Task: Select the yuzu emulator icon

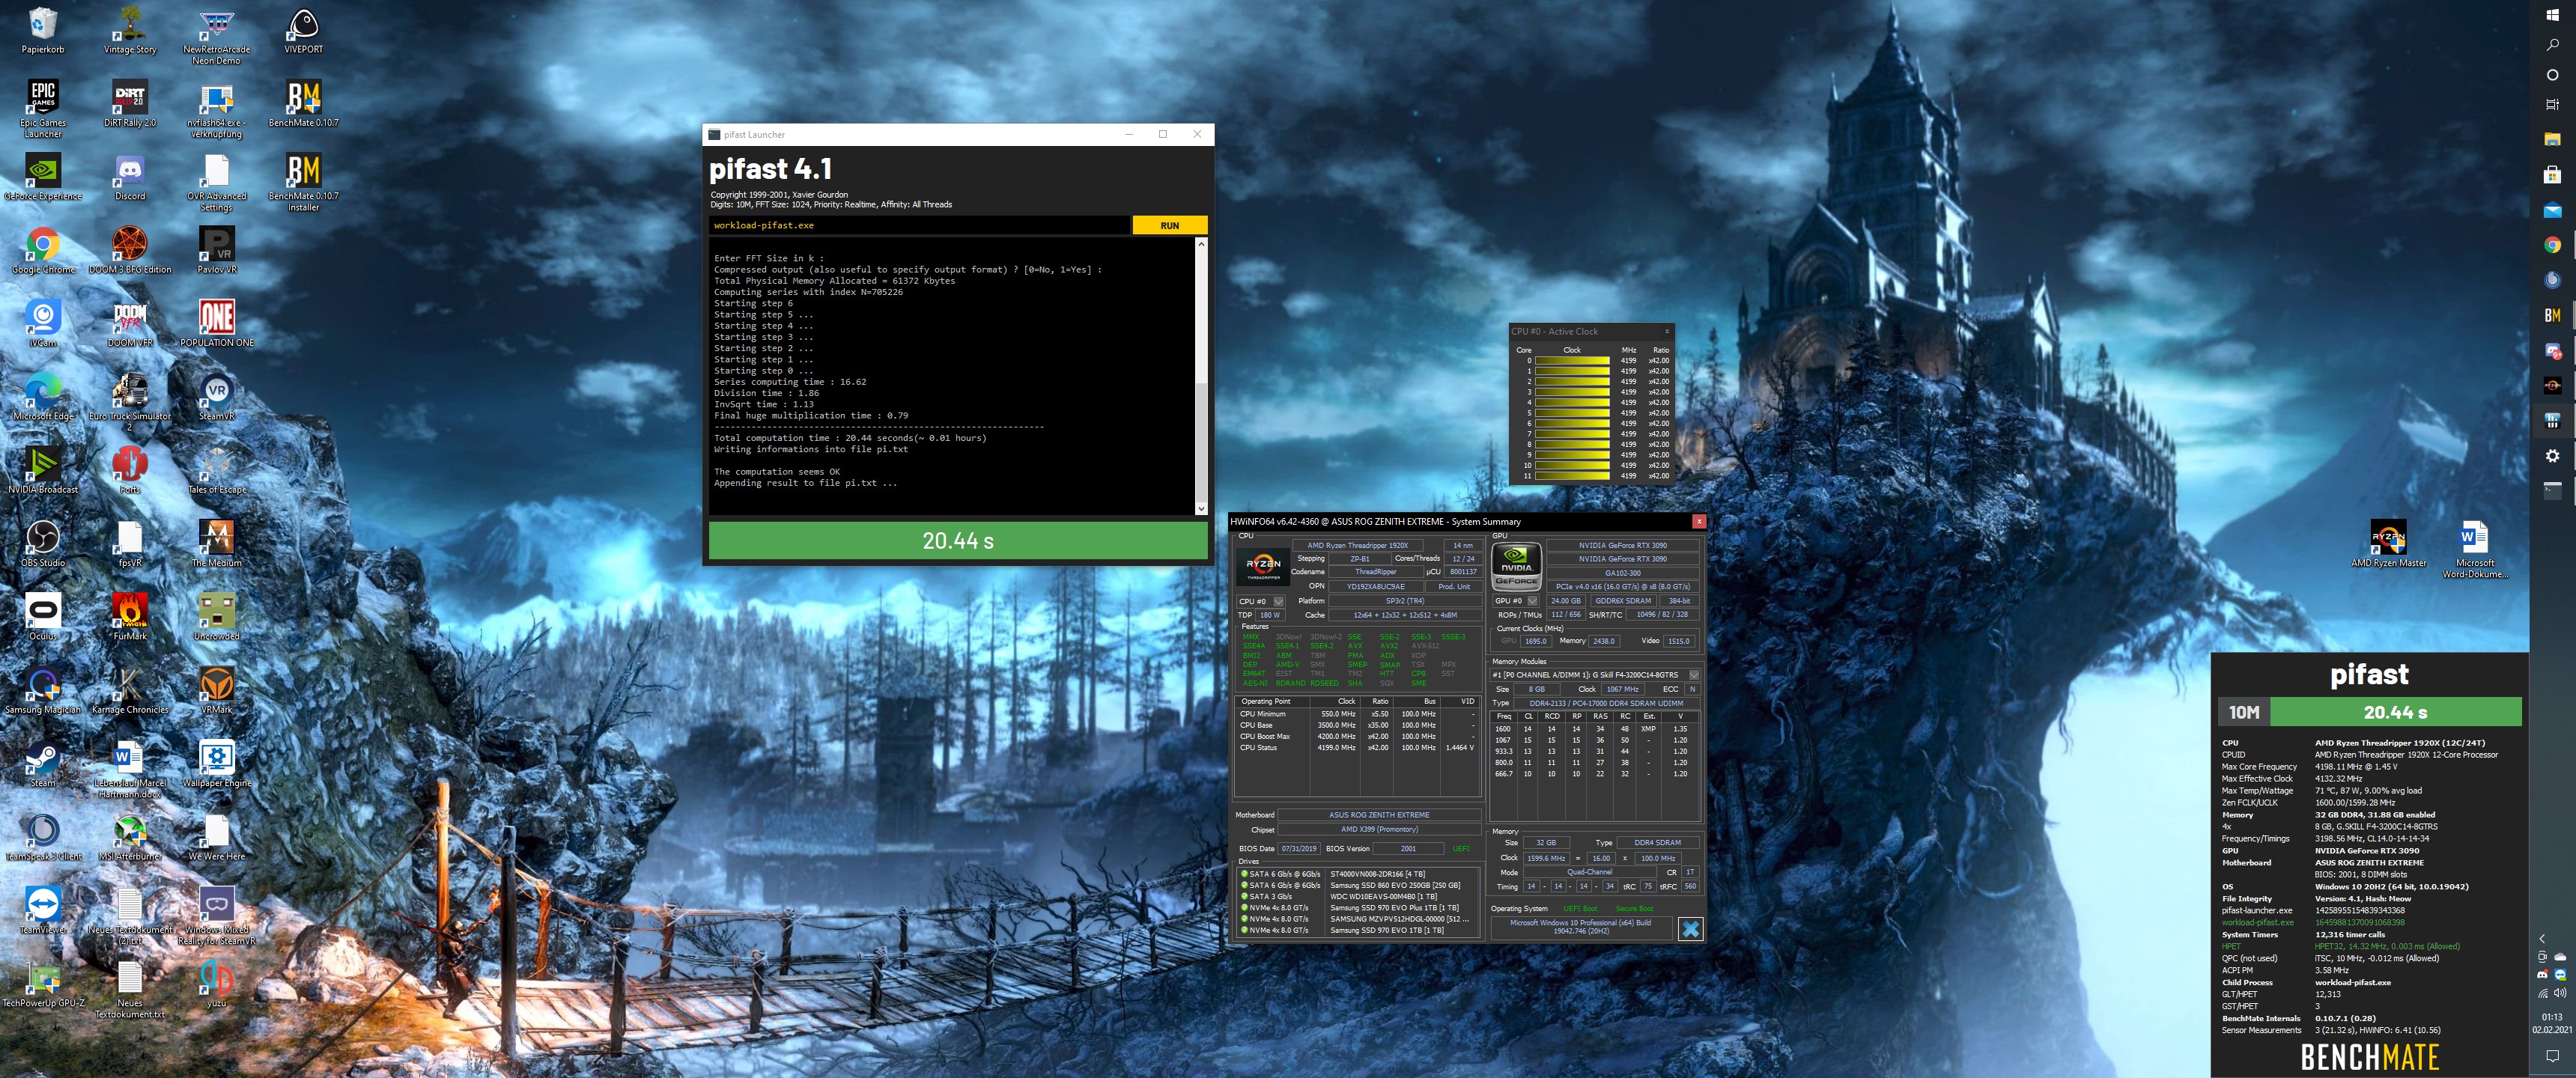Action: tap(217, 983)
